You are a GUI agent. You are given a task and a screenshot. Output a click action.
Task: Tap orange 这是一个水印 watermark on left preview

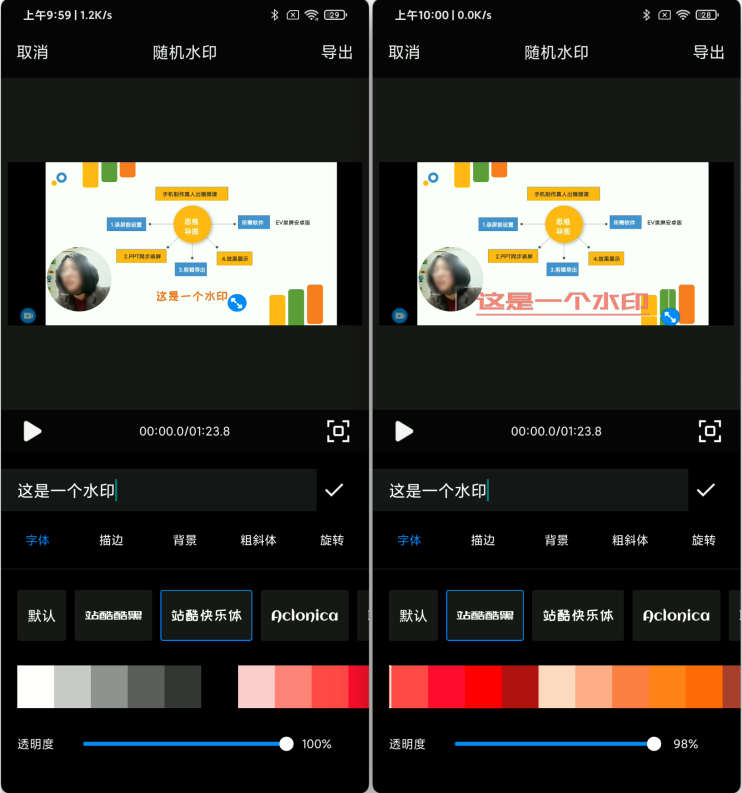pos(192,296)
